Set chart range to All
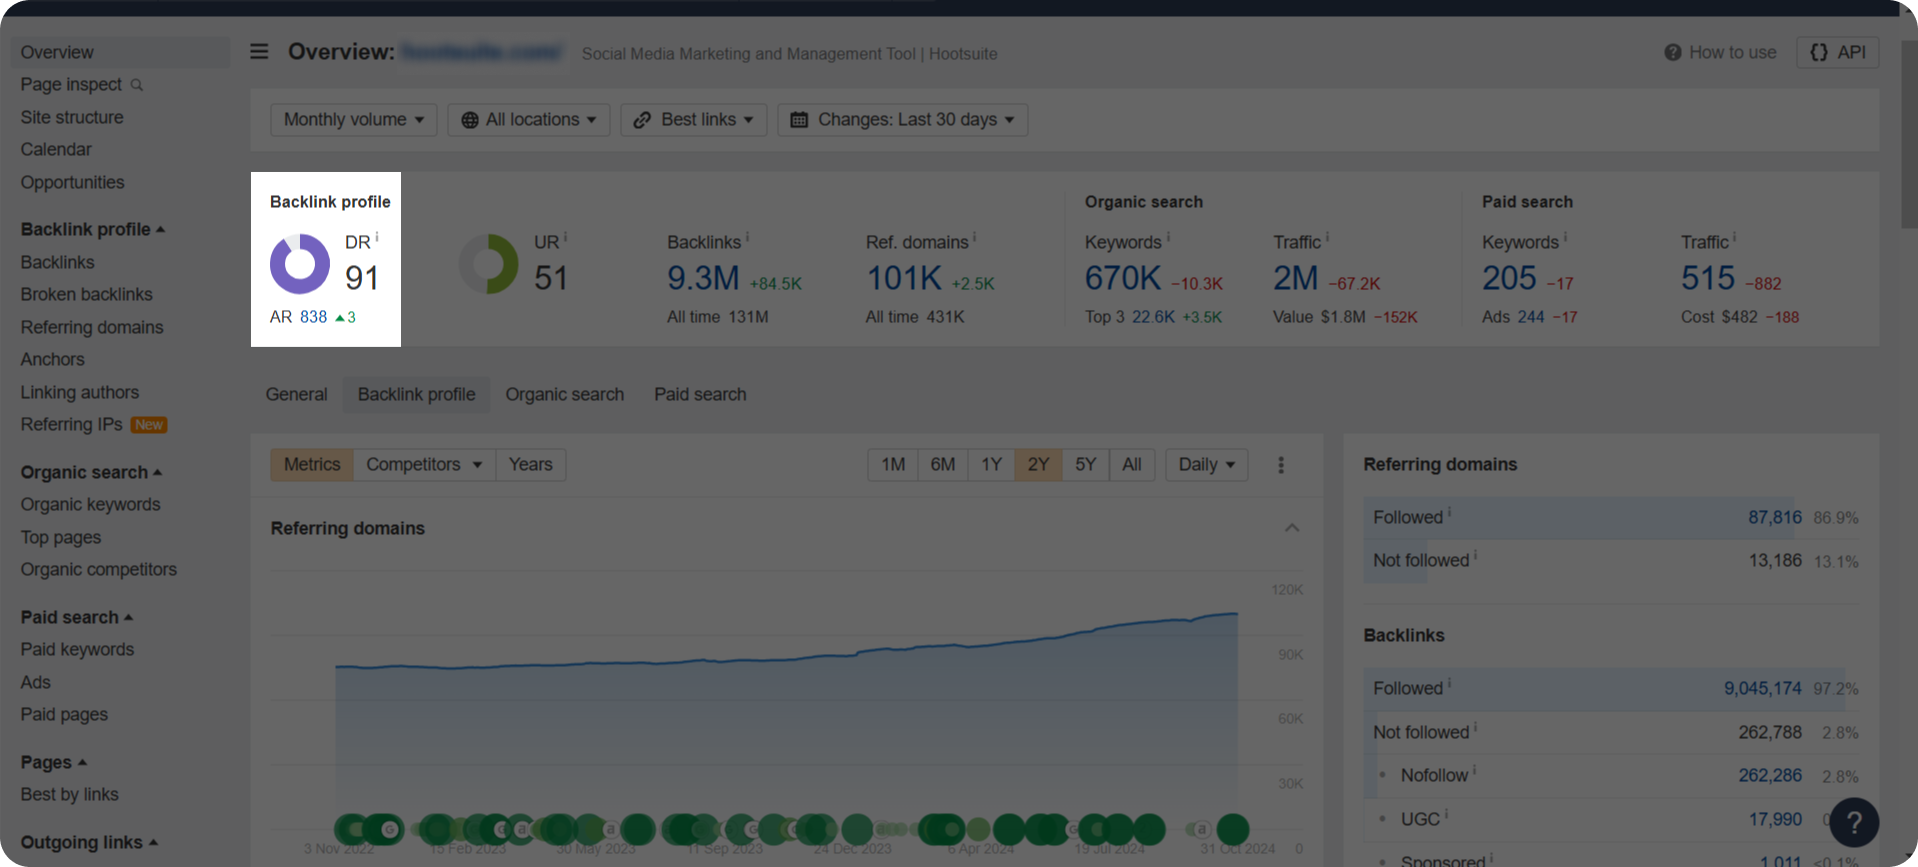The width and height of the screenshot is (1918, 867). [x=1132, y=465]
